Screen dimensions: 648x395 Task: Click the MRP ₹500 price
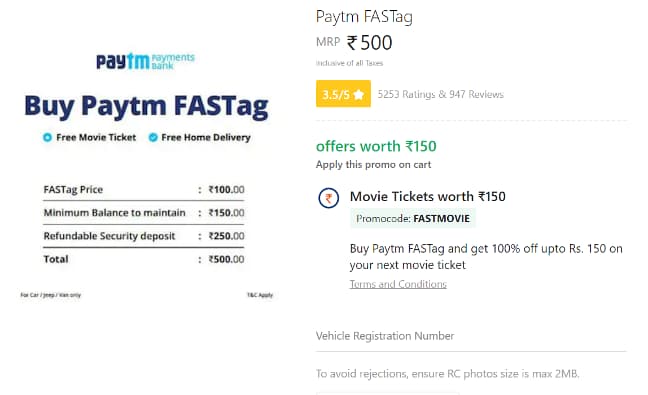[354, 43]
